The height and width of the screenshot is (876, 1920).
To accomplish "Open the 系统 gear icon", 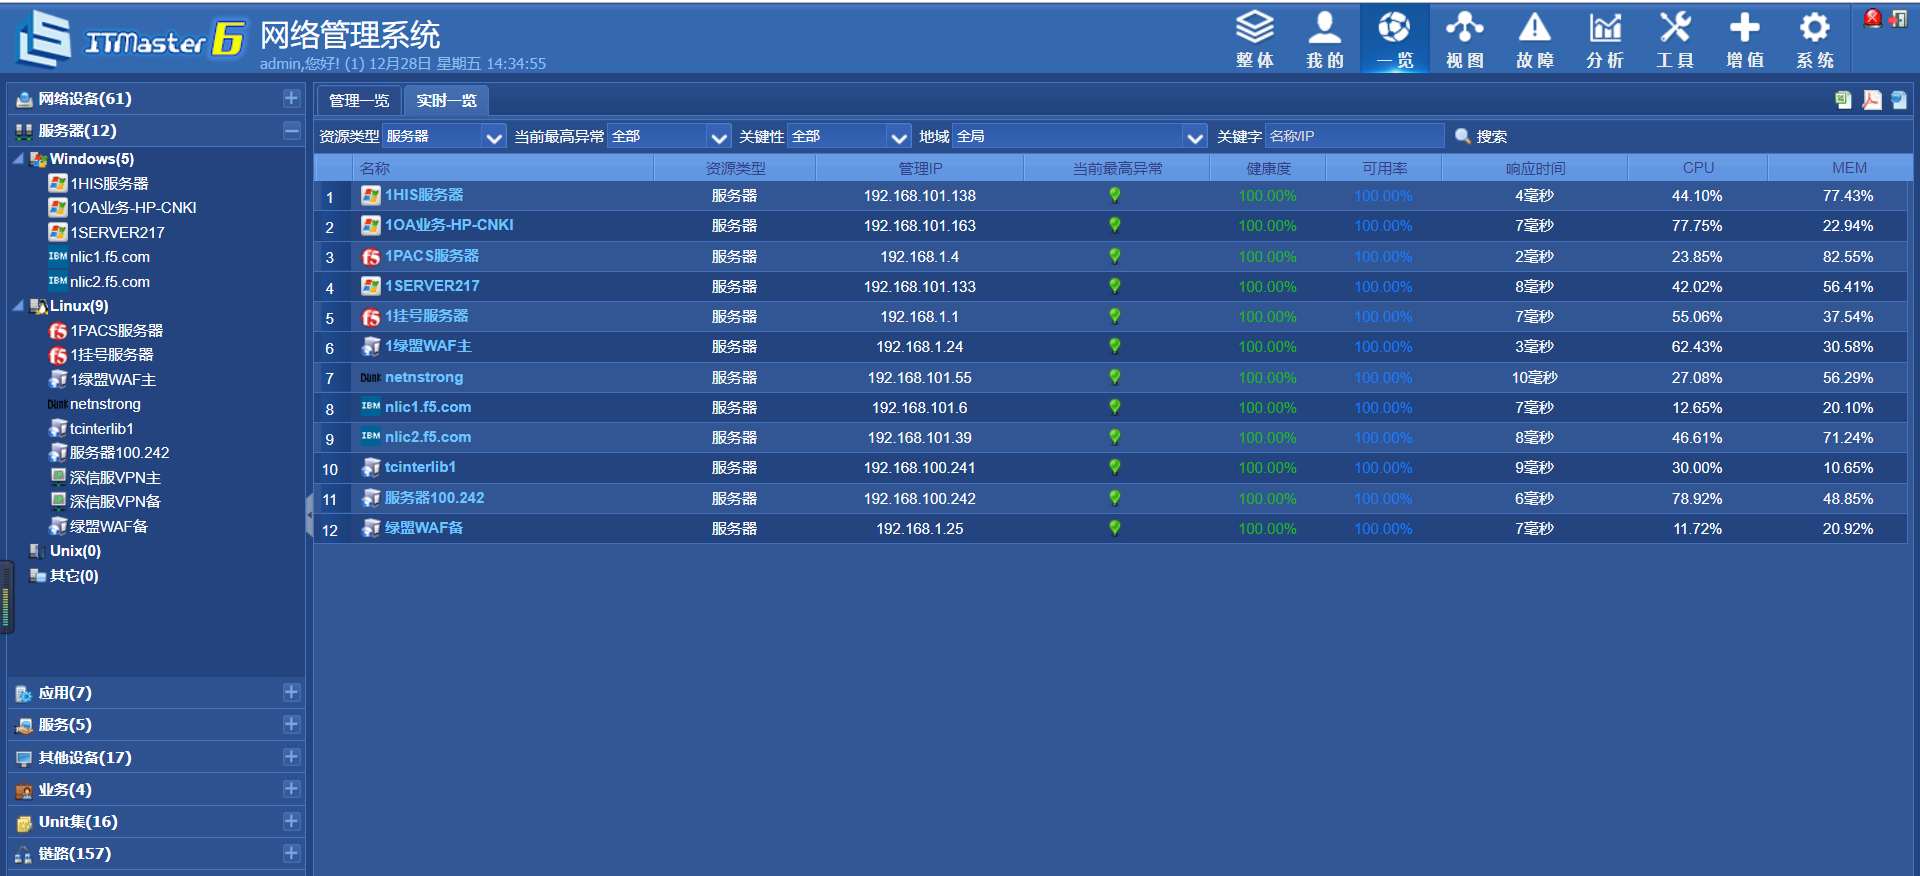I will click(1814, 38).
